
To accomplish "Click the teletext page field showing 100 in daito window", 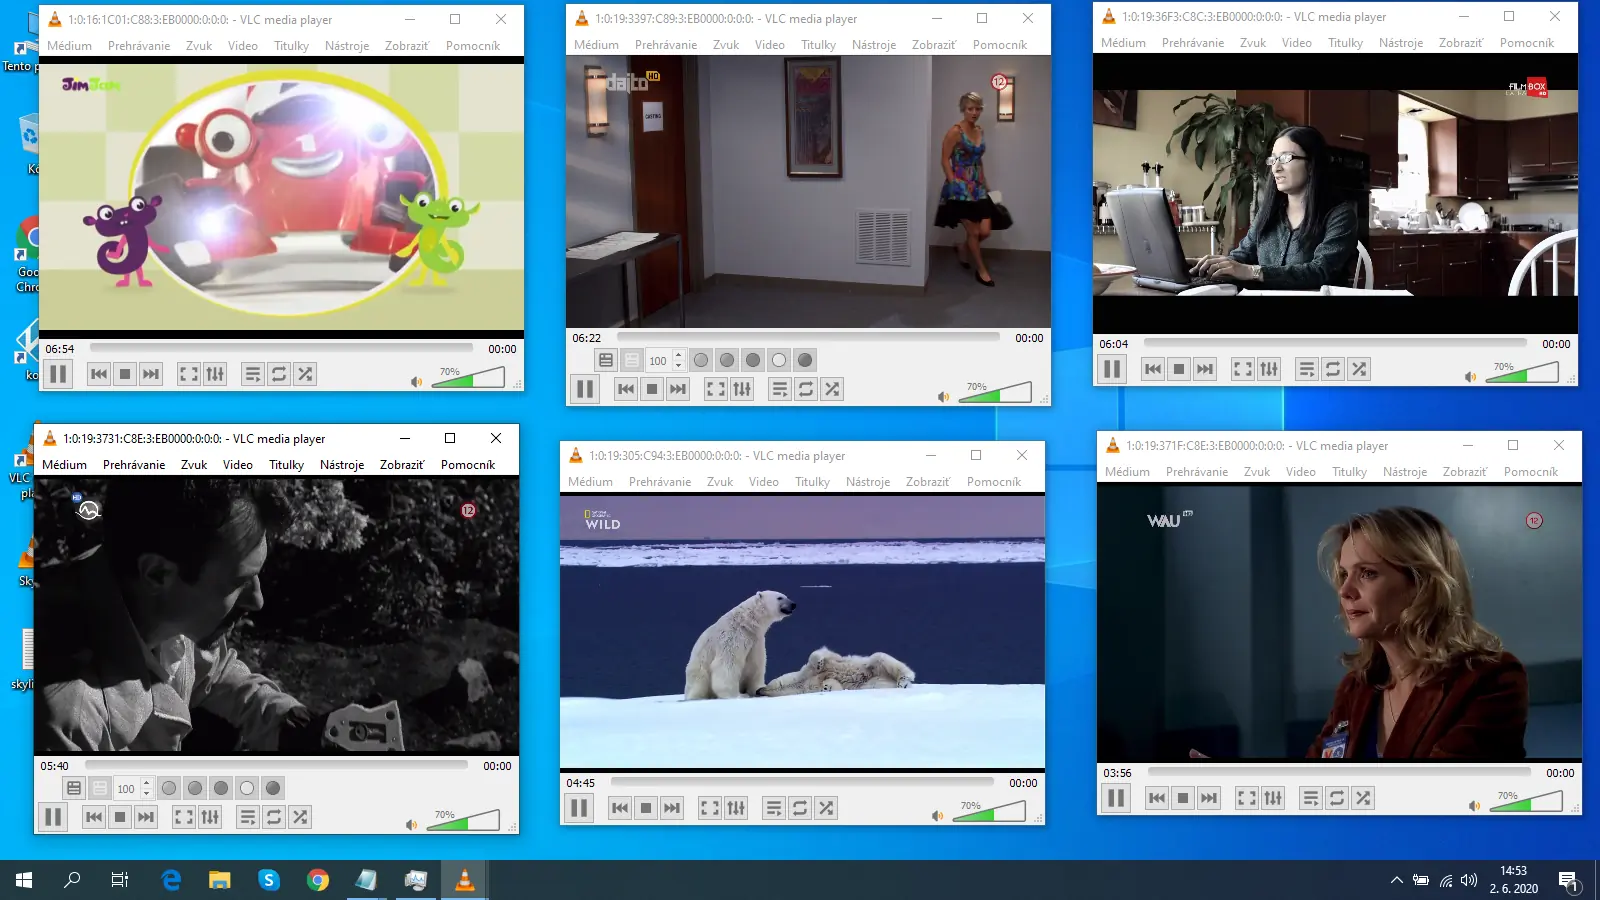I will click(x=659, y=360).
